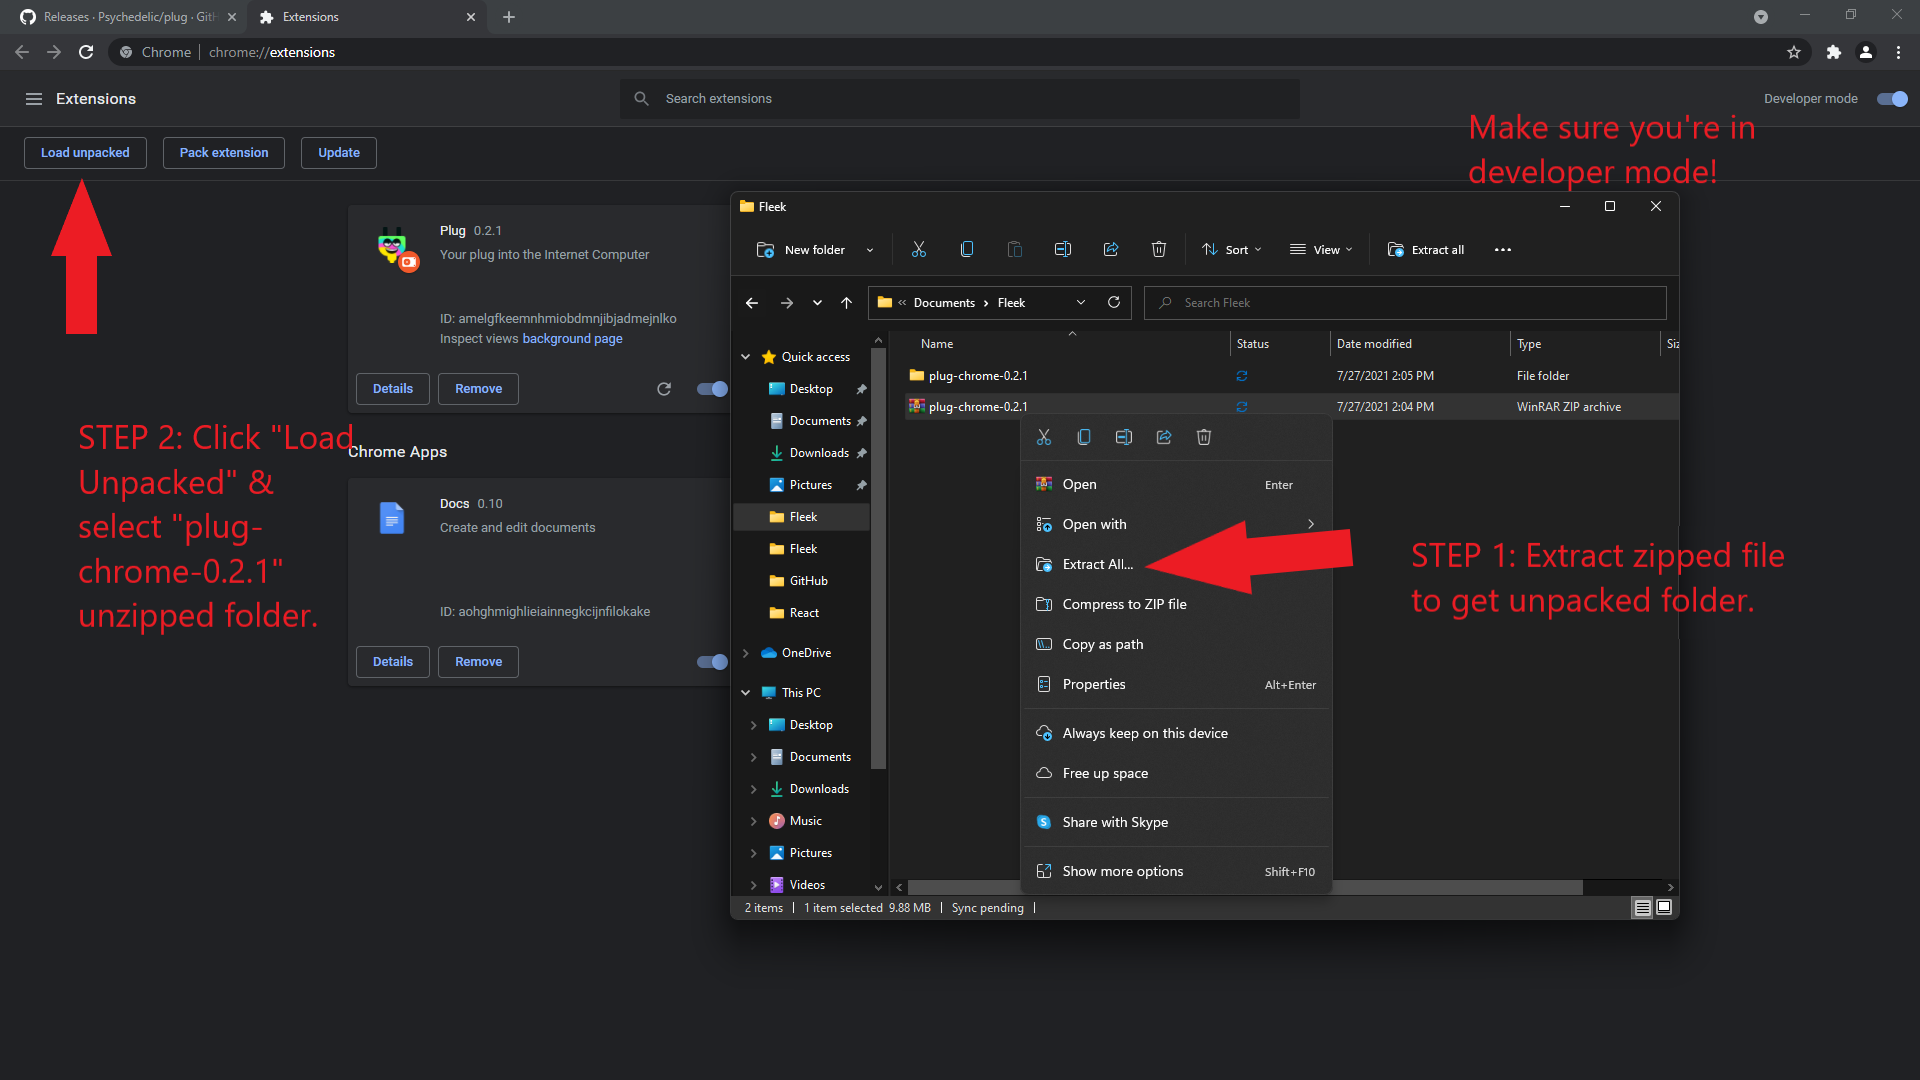Viewport: 1920px width, 1080px height.
Task: Toggle the Docs app enable switch
Action: tap(712, 662)
